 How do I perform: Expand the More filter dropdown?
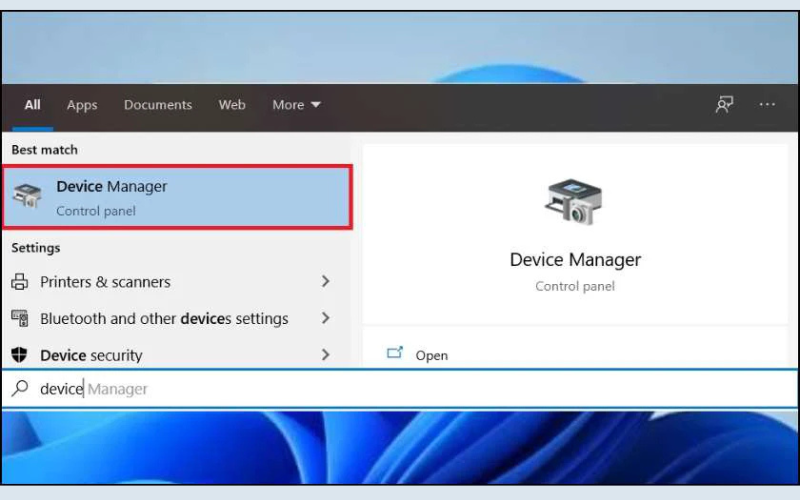tap(296, 105)
